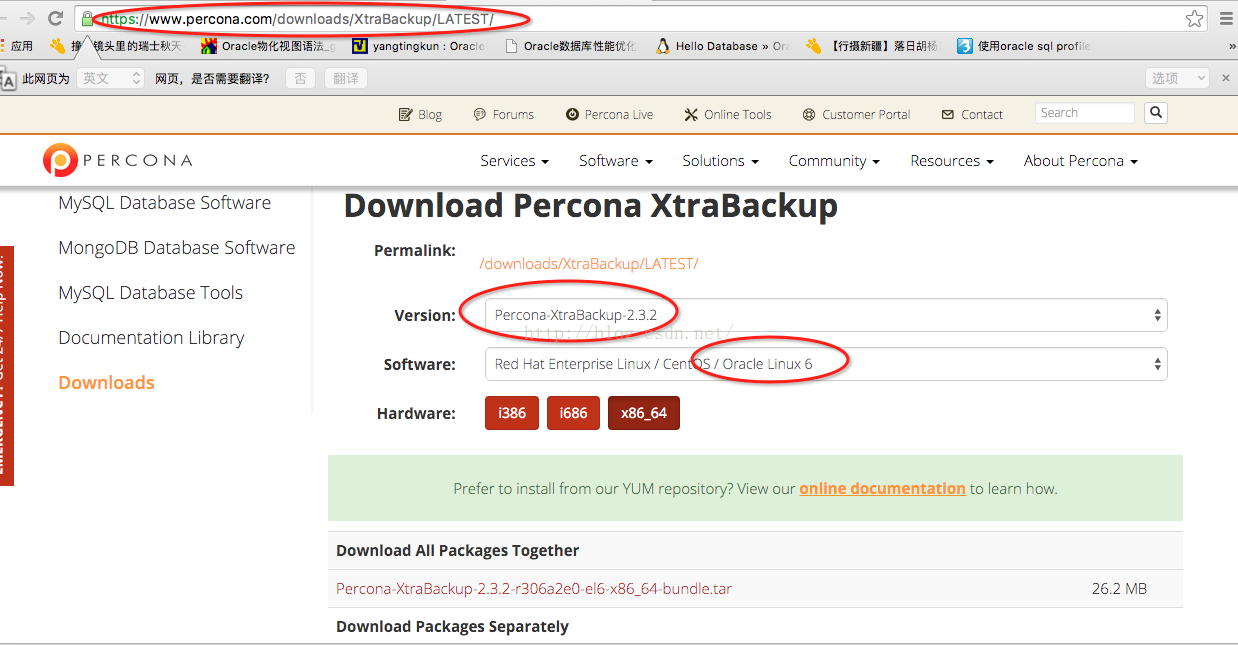Select Downloads in the sidebar

(106, 383)
